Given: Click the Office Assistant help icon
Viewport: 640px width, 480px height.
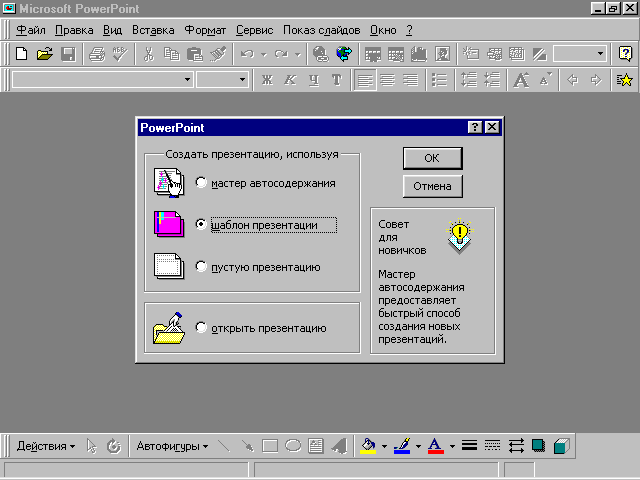Looking at the screenshot, I should pyautogui.click(x=625, y=54).
